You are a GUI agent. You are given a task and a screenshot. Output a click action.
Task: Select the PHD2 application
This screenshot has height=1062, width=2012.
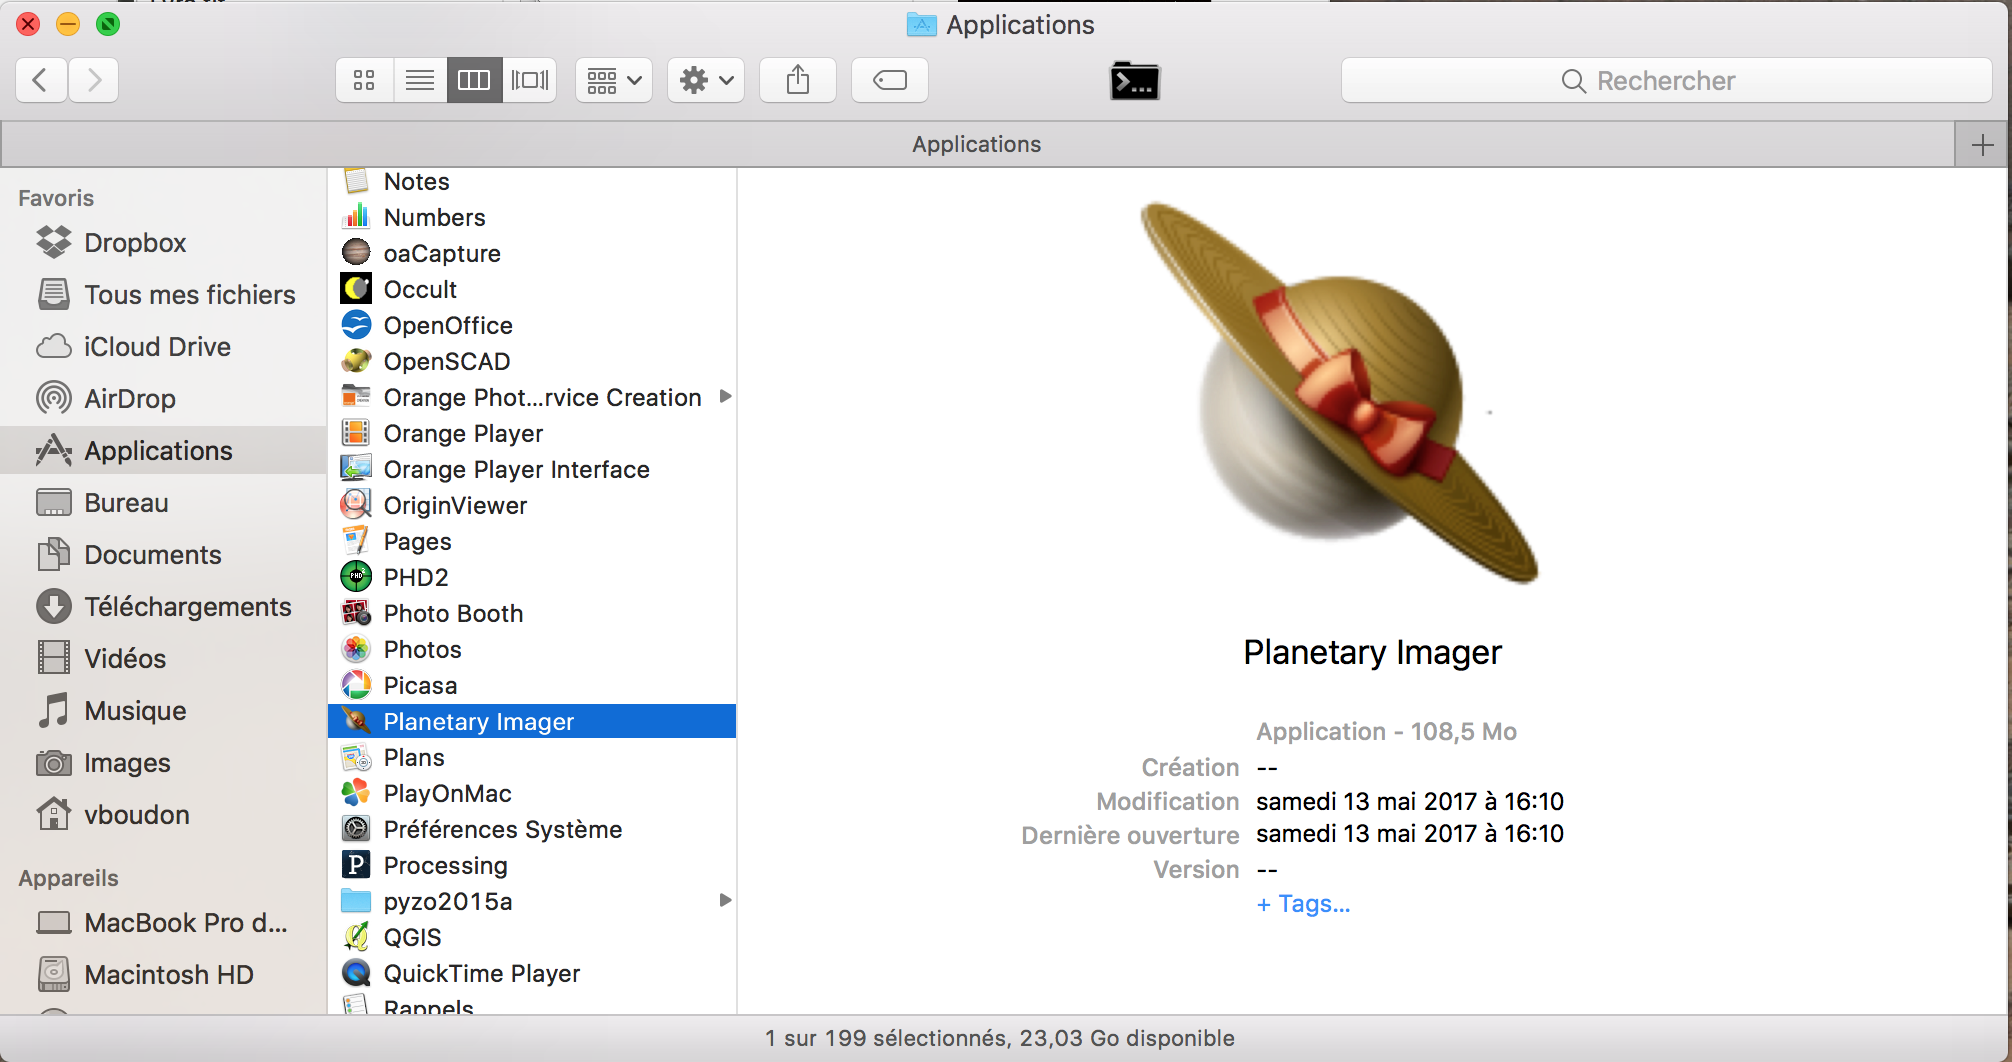416,578
